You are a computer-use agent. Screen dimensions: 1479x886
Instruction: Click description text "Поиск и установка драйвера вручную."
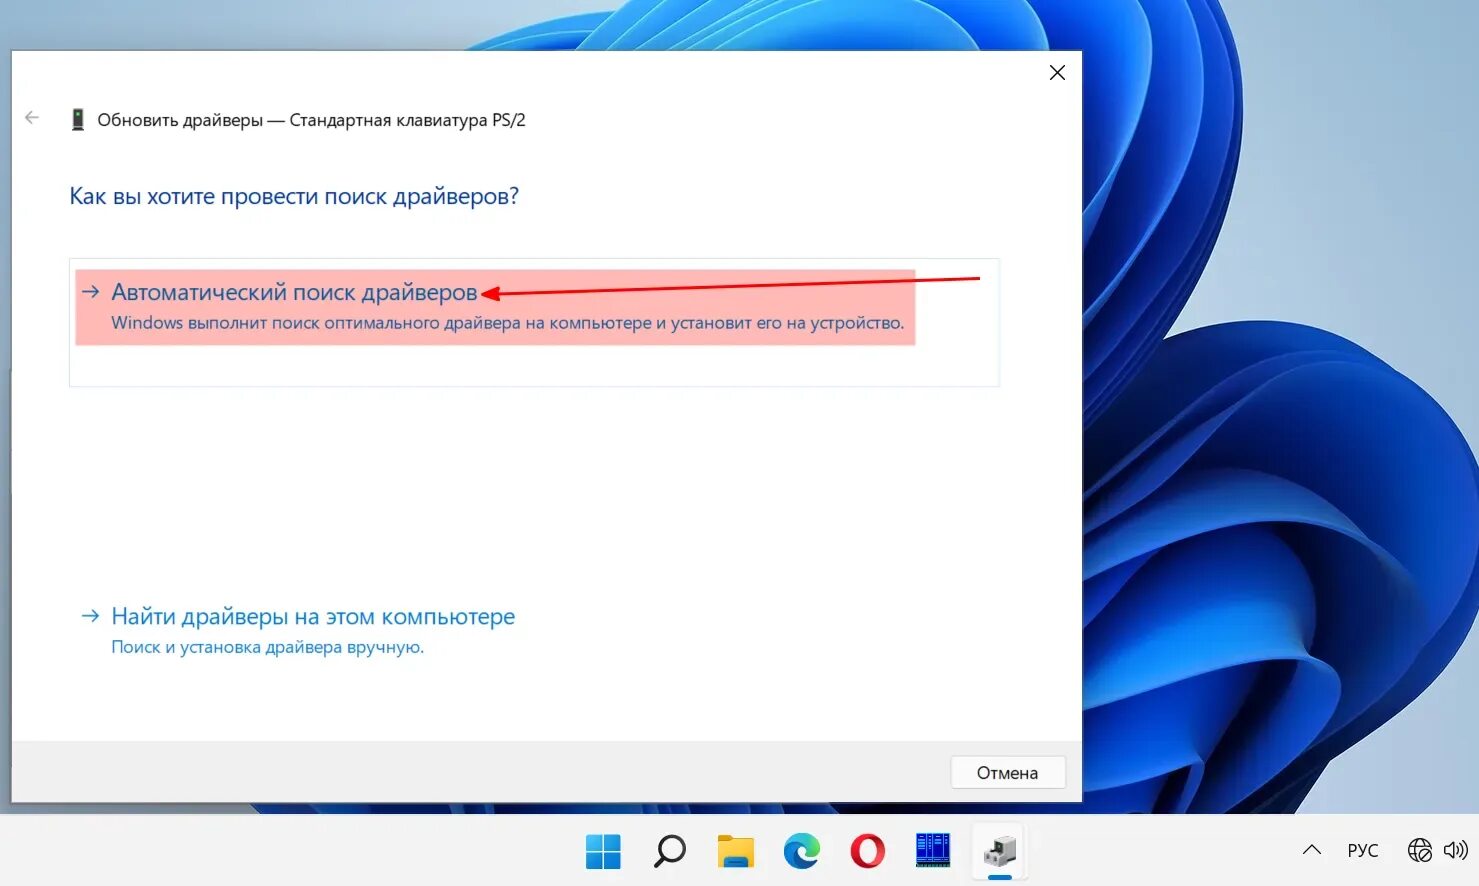click(267, 647)
